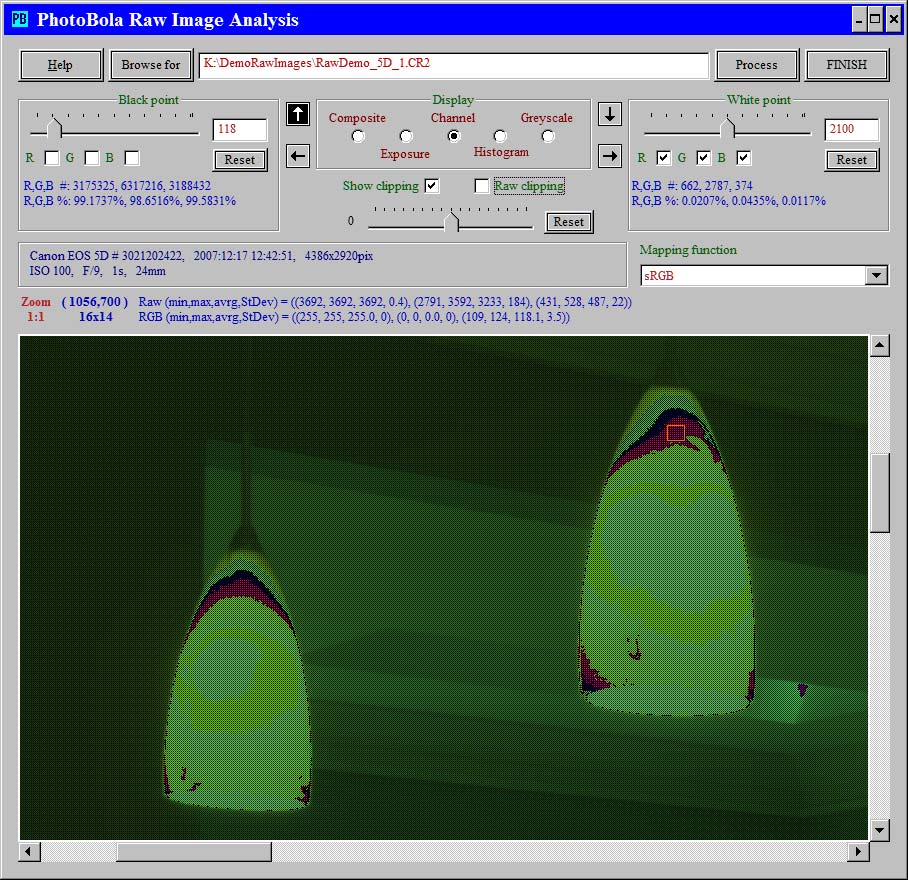Open the Mapping function sRGB dropdown
The image size is (908, 880).
coord(876,276)
